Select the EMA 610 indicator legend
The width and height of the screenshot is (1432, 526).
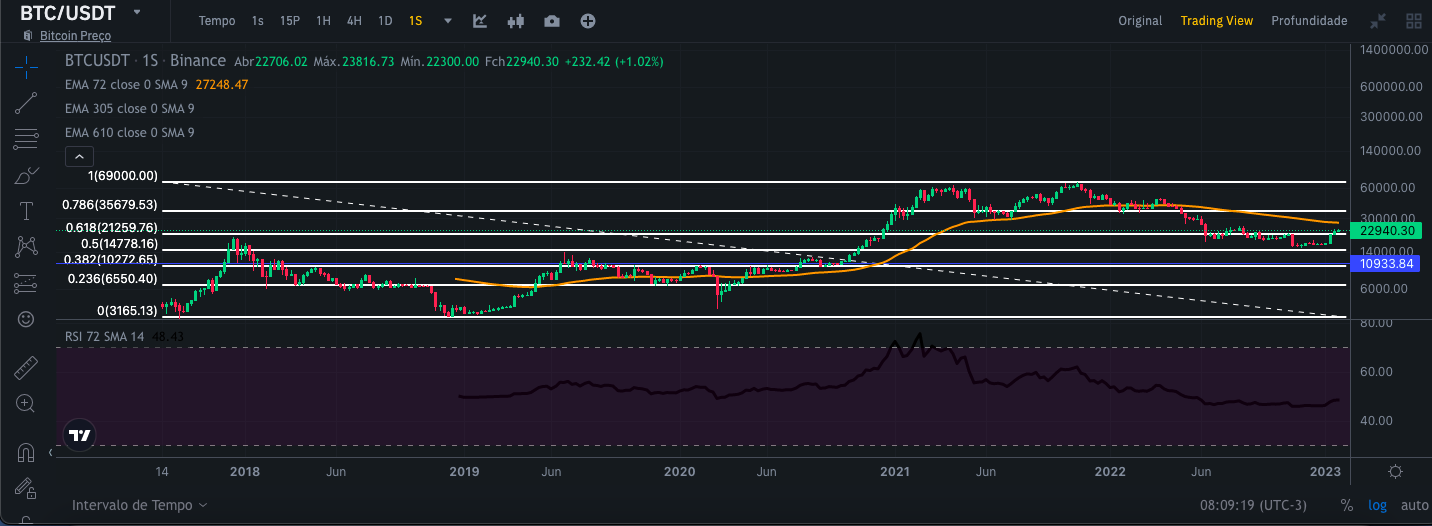pyautogui.click(x=130, y=133)
